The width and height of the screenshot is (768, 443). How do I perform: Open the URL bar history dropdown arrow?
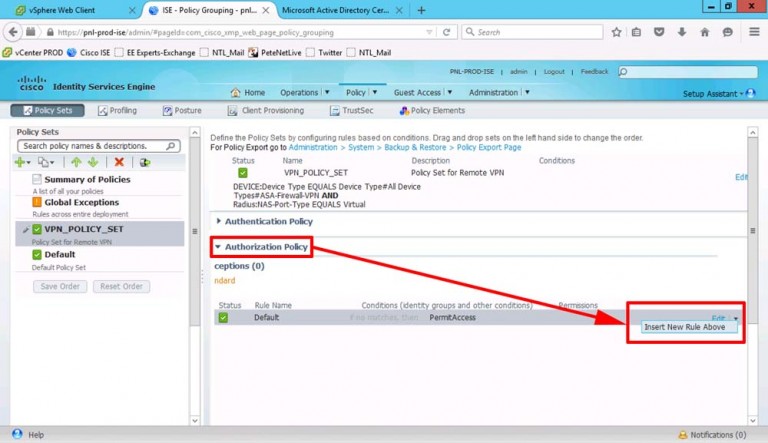click(x=429, y=32)
